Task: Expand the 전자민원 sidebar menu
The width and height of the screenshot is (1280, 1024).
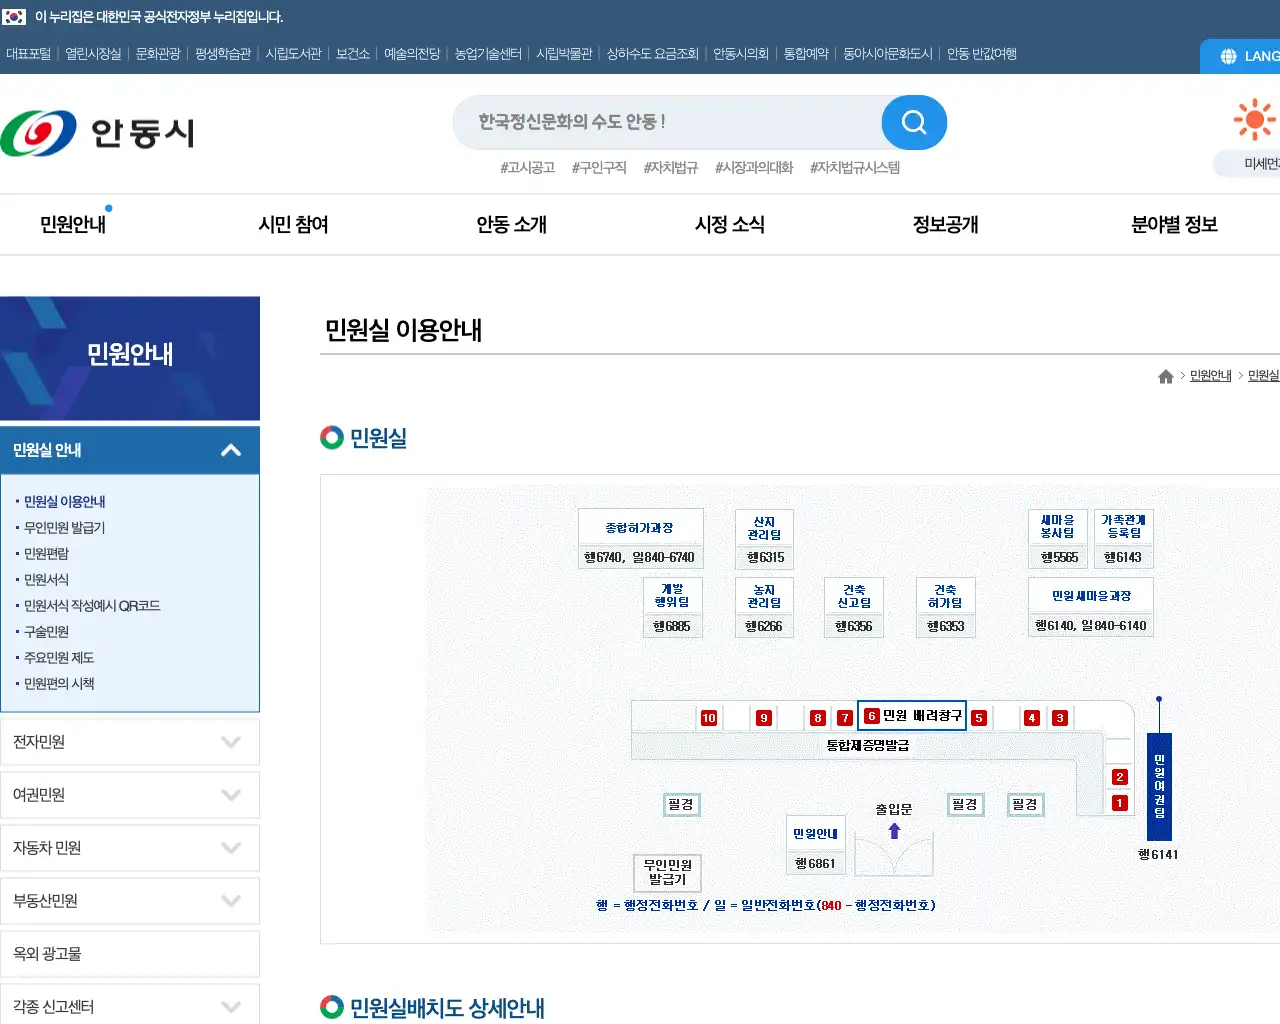Action: coord(130,742)
